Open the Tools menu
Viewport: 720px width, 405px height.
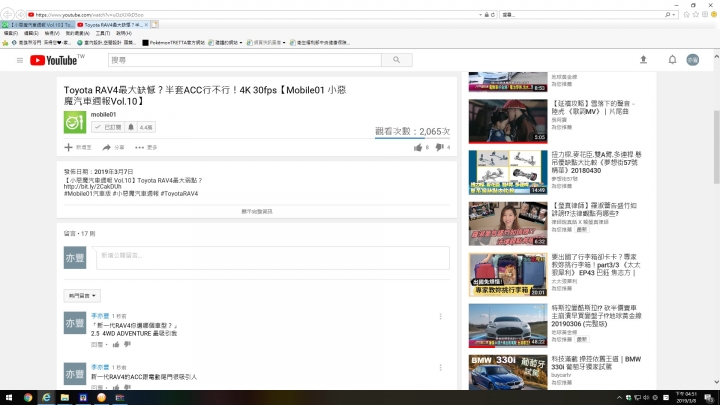click(x=103, y=34)
